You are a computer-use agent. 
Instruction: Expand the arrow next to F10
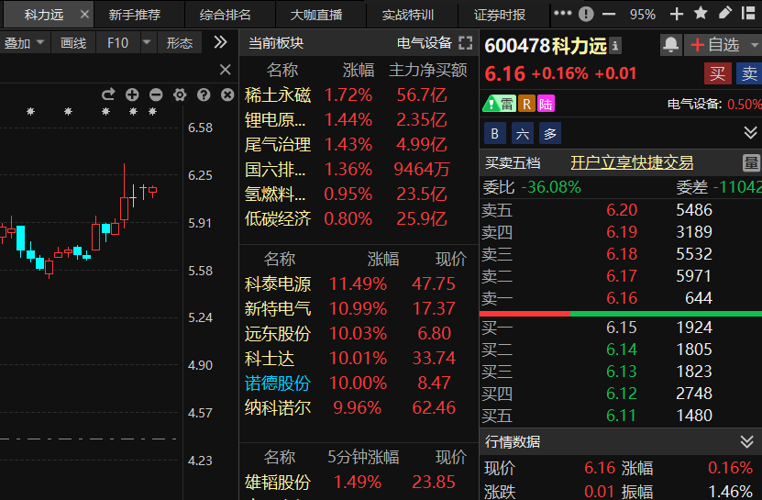147,43
